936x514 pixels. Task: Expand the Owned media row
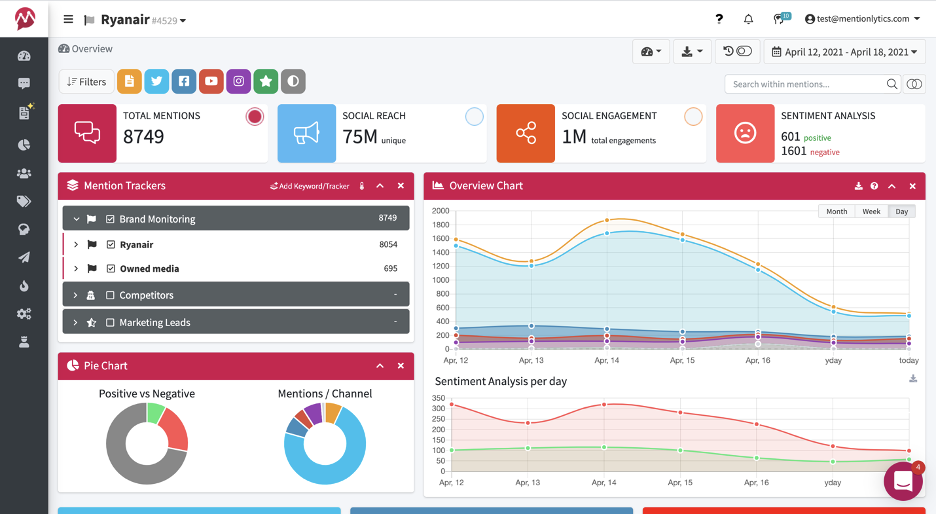pyautogui.click(x=76, y=269)
